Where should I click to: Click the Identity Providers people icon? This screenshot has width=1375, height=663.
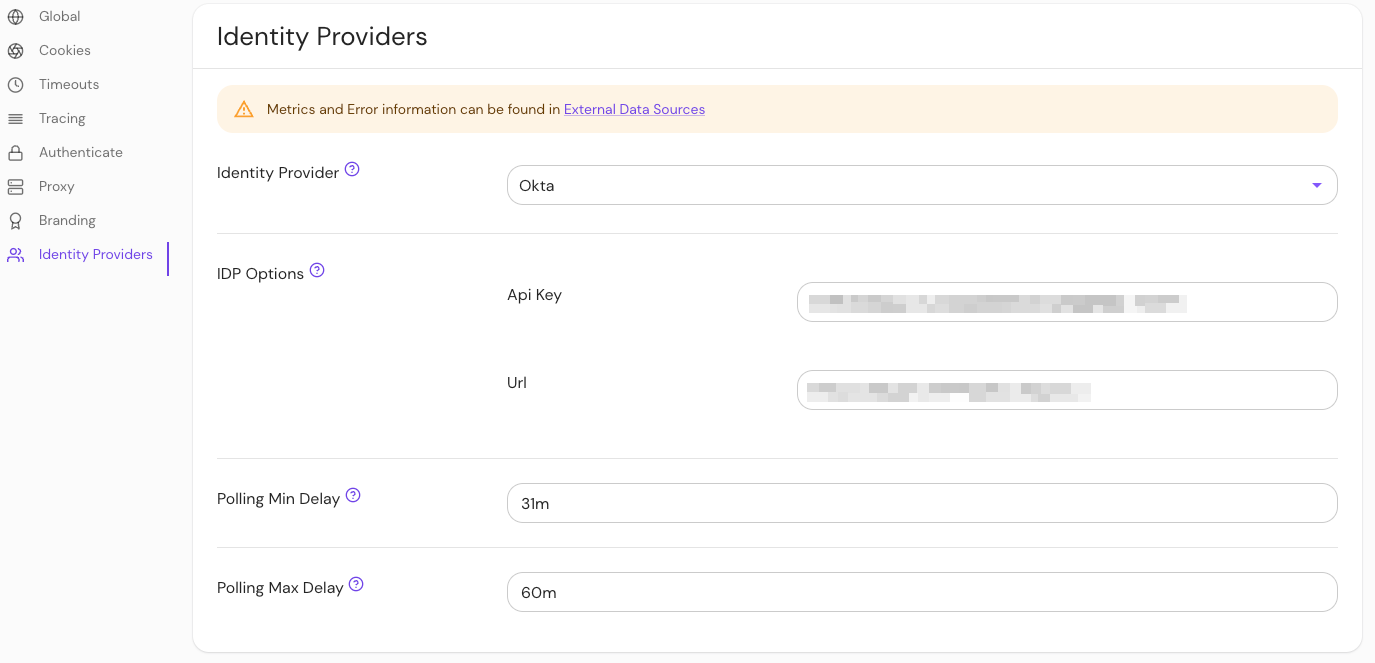16,255
